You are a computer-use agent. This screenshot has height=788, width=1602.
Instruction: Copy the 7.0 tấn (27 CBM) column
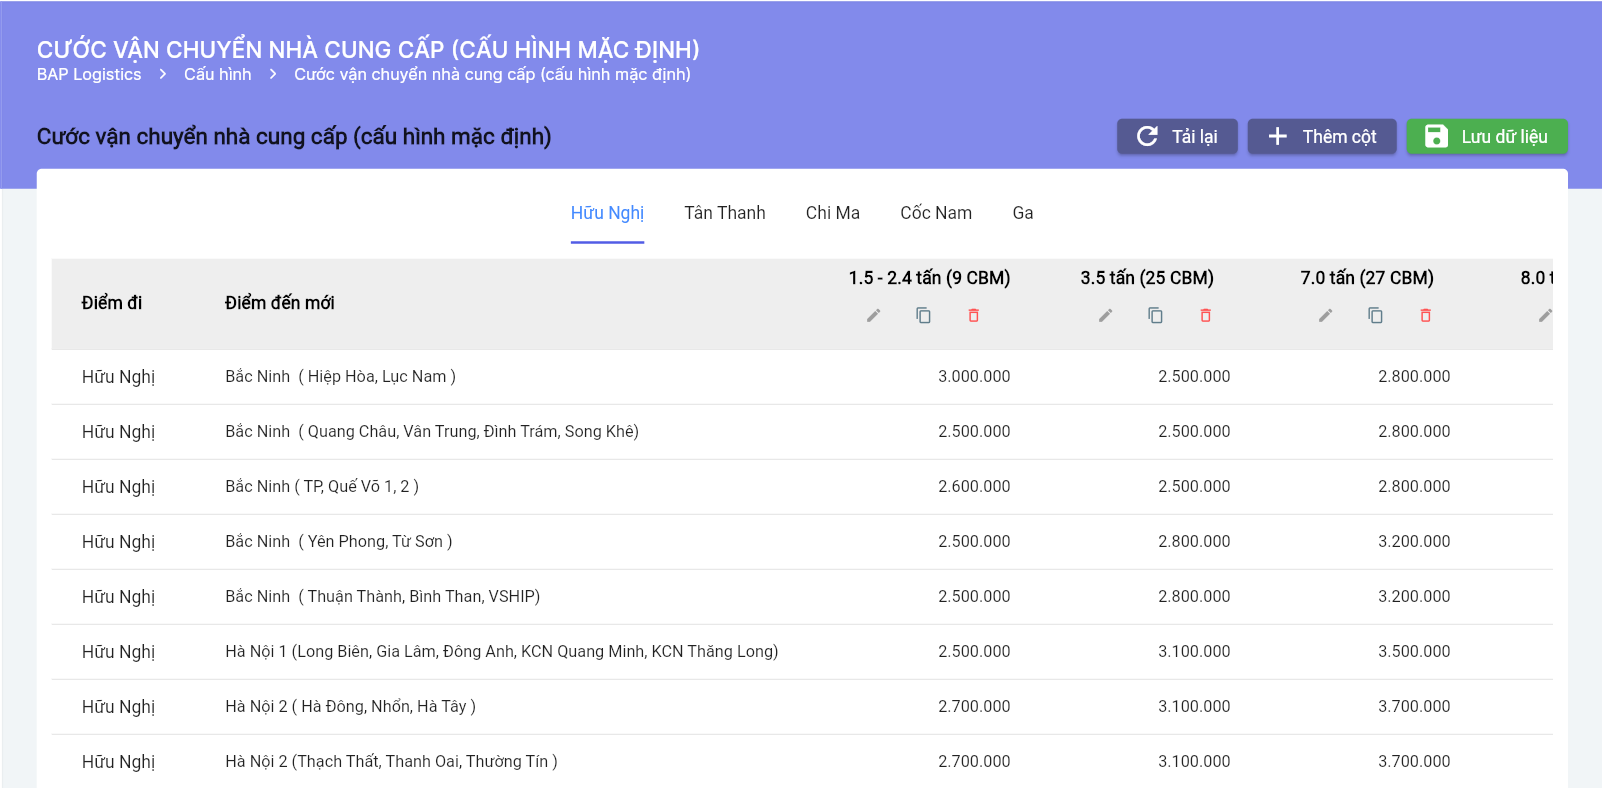tap(1375, 316)
